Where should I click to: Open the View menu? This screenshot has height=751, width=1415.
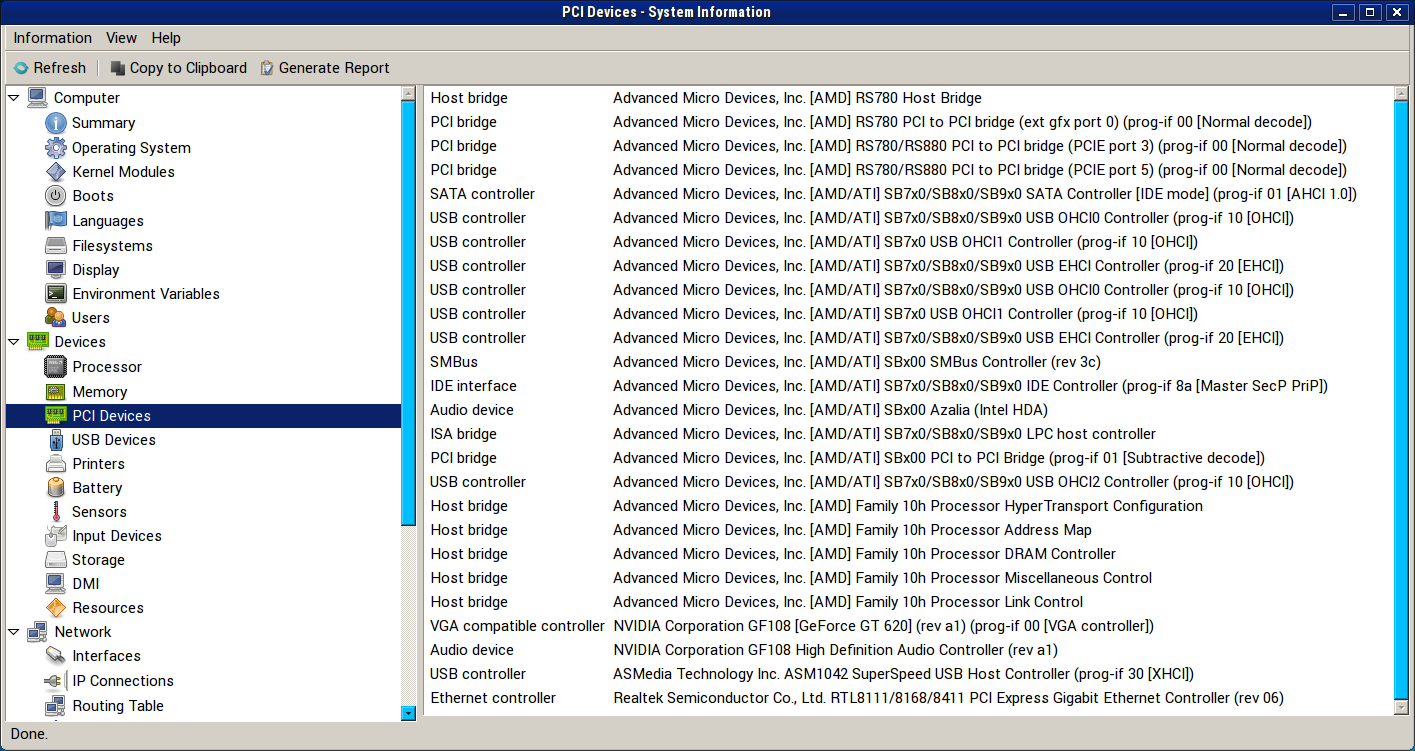121,38
